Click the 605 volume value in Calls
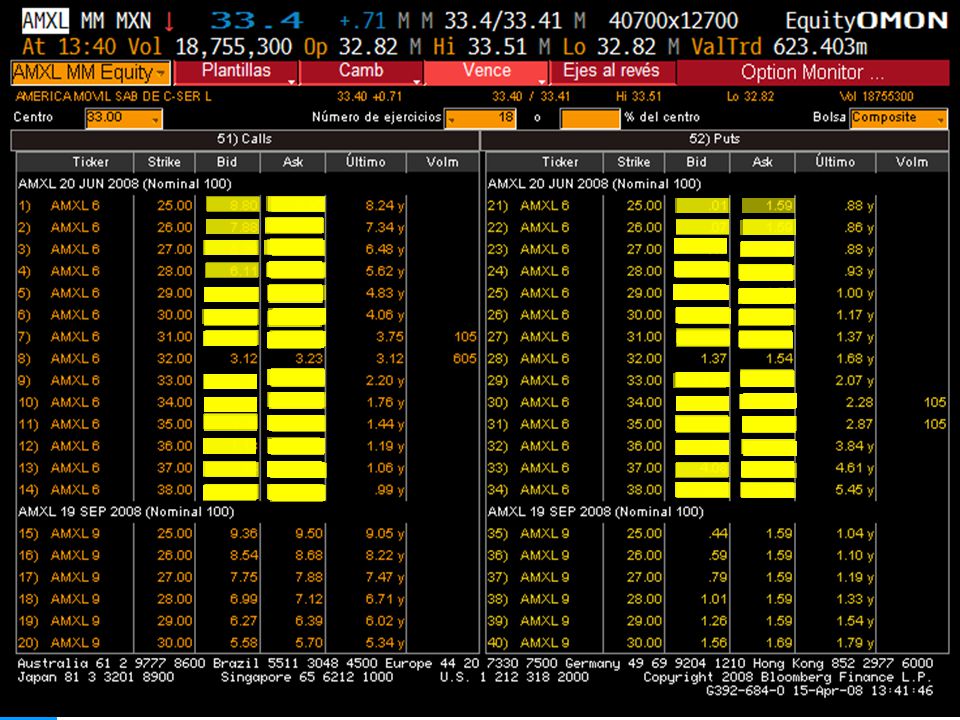Viewport: 960px width, 720px height. (x=465, y=359)
